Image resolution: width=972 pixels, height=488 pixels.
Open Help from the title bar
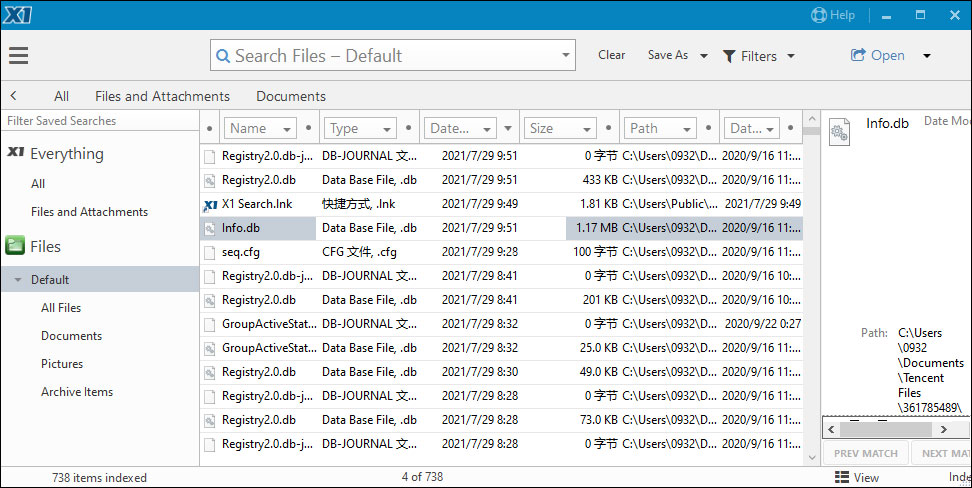point(833,15)
